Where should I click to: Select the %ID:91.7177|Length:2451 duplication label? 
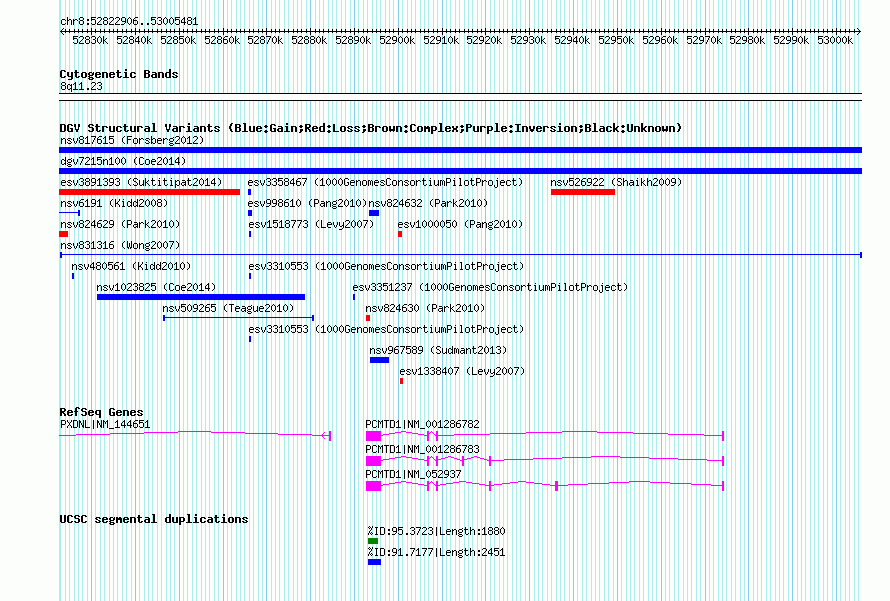[436, 552]
